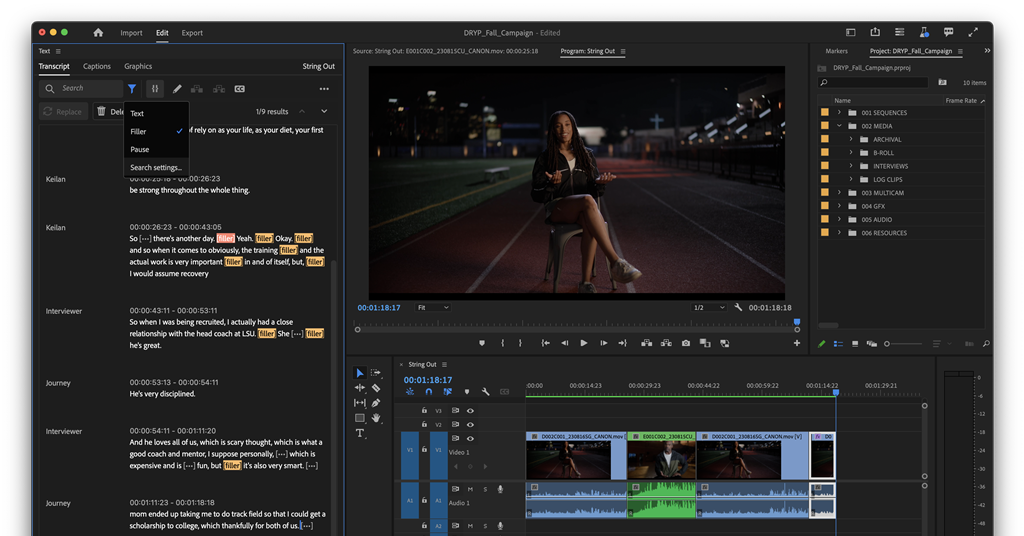Expand the ARCHIVAL bin
Image resolution: width=1024 pixels, height=536 pixels.
click(x=851, y=139)
